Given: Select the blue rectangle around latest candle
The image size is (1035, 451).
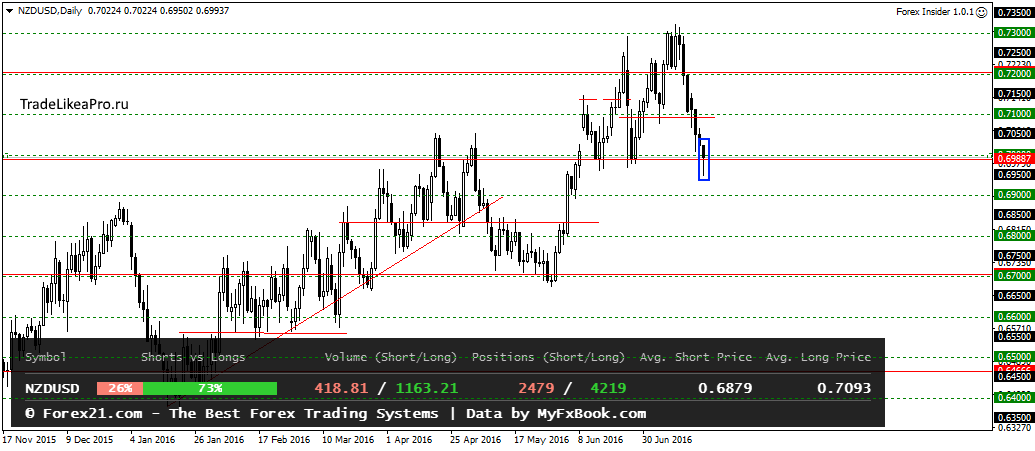Looking at the screenshot, I should (704, 159).
